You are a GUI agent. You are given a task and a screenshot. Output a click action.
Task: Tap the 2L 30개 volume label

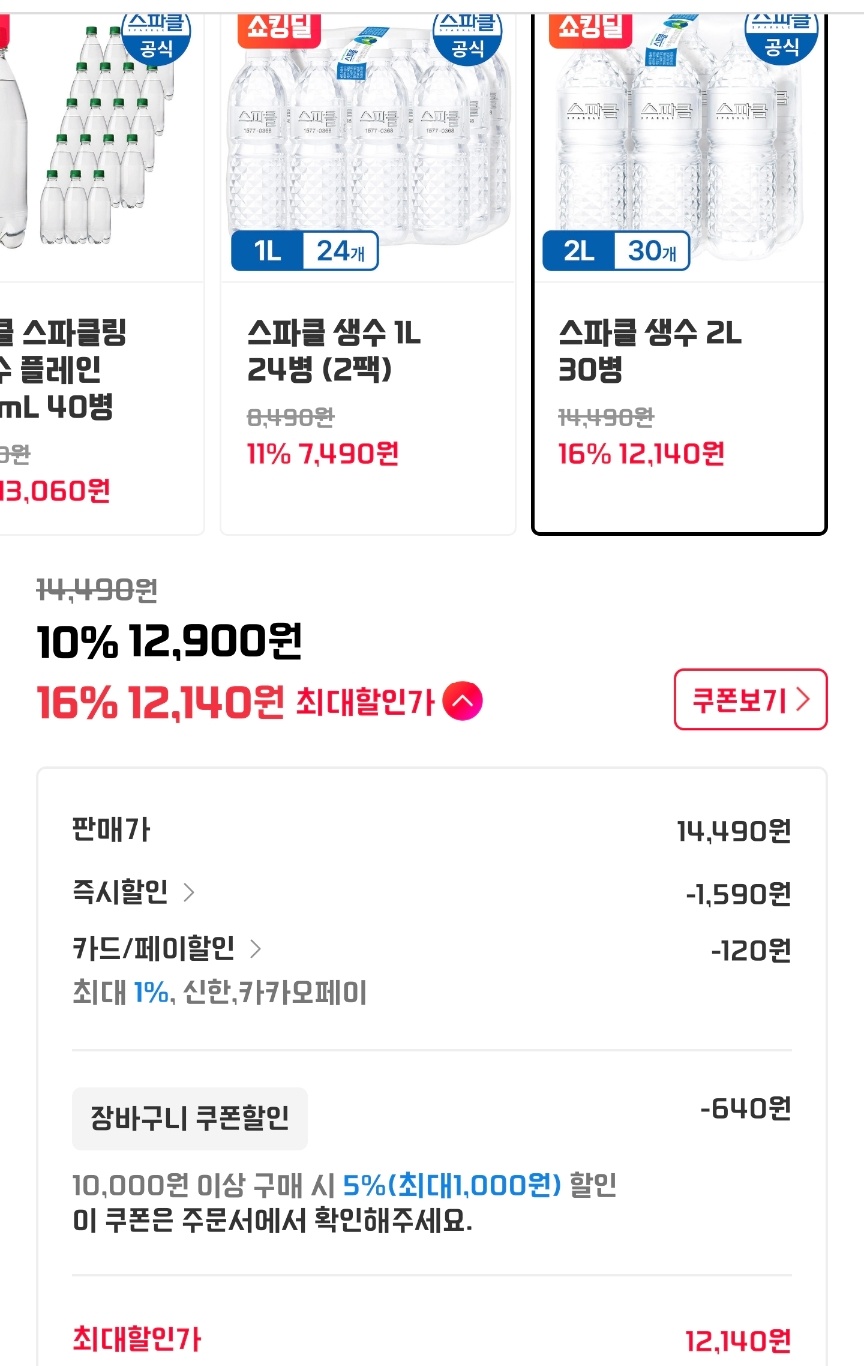point(617,251)
